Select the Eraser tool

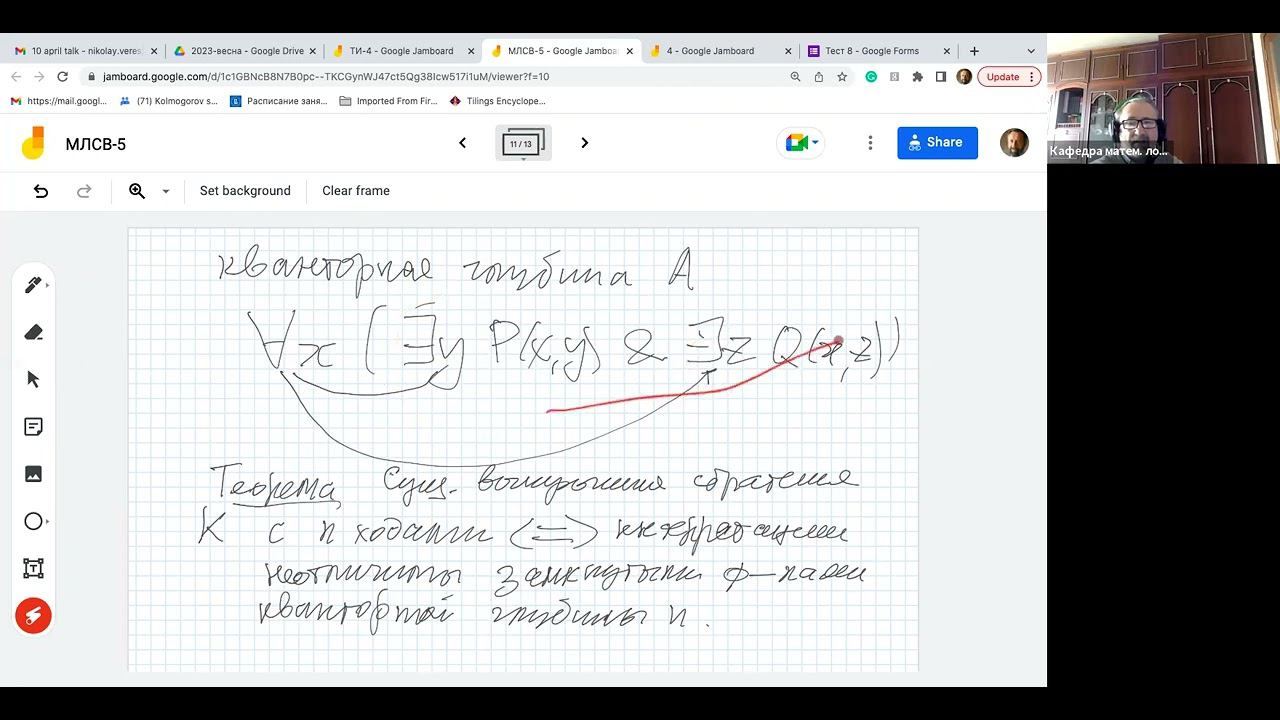(x=33, y=332)
